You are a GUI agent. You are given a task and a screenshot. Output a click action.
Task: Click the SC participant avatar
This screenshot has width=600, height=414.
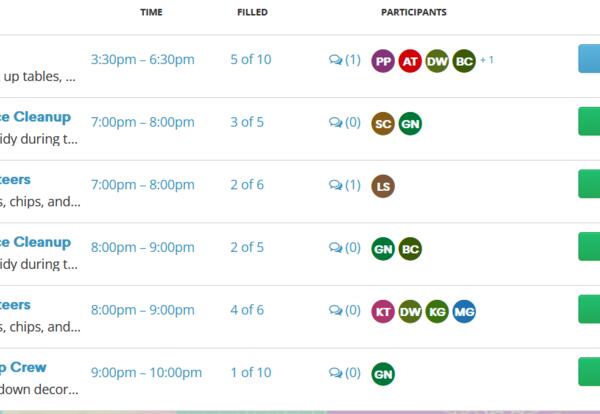[x=383, y=124]
